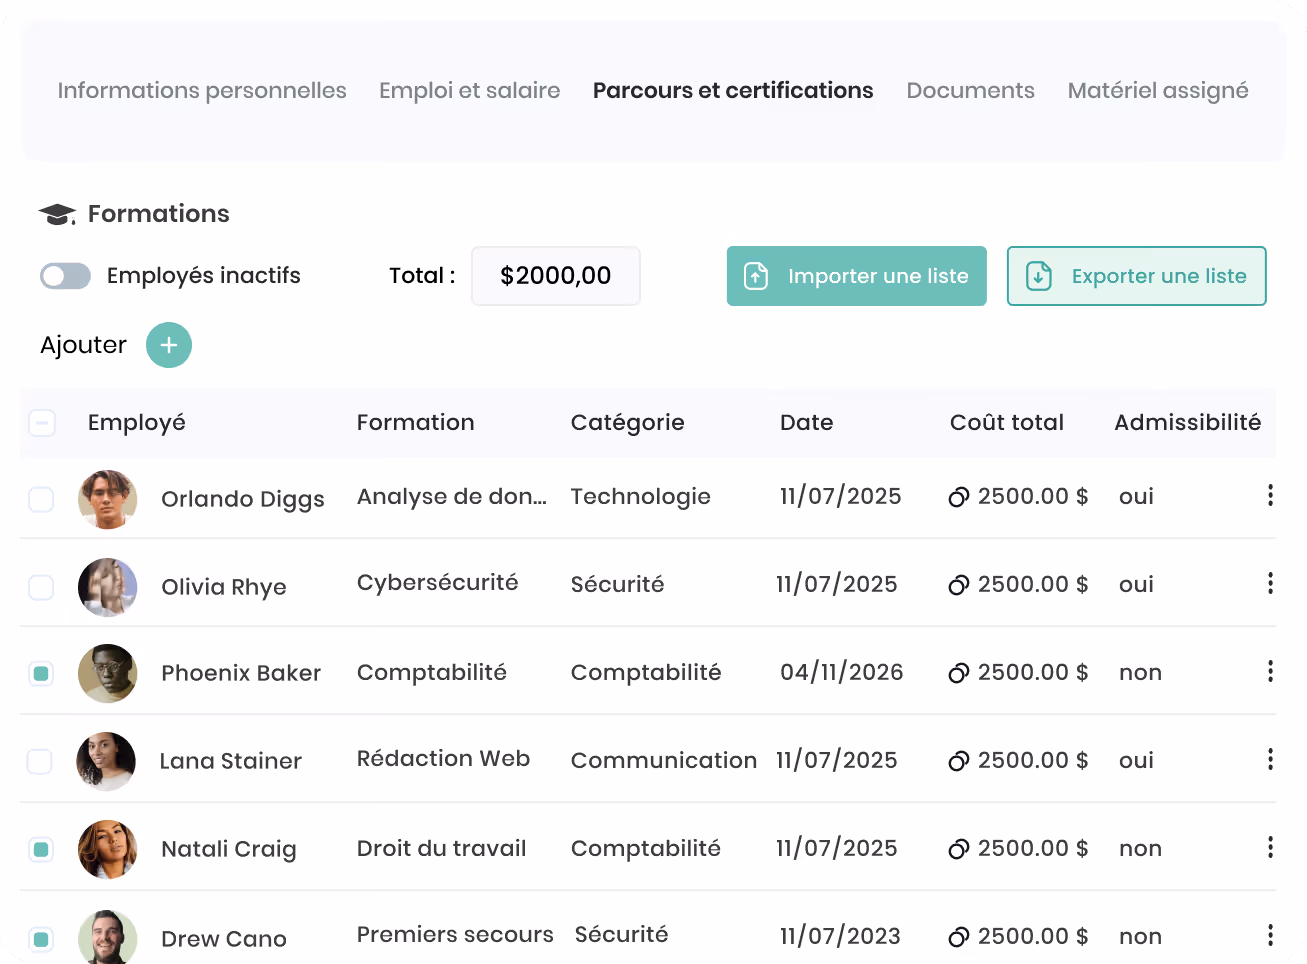Image resolution: width=1307 pixels, height=964 pixels.
Task: Open the Informations personnelles tab
Action: 202,90
